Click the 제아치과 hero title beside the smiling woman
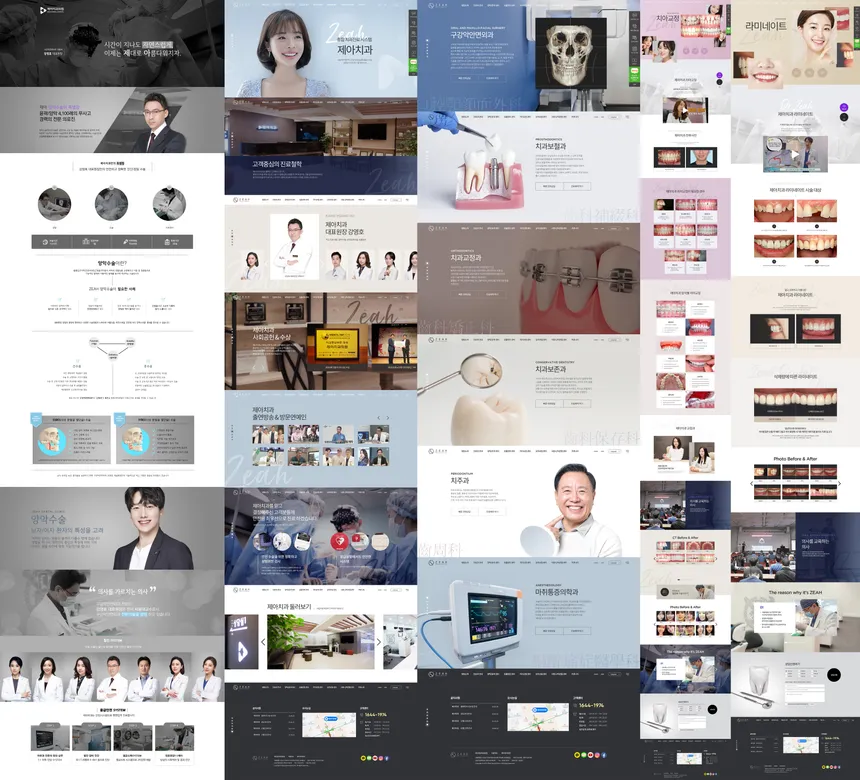860x780 pixels. pos(355,50)
